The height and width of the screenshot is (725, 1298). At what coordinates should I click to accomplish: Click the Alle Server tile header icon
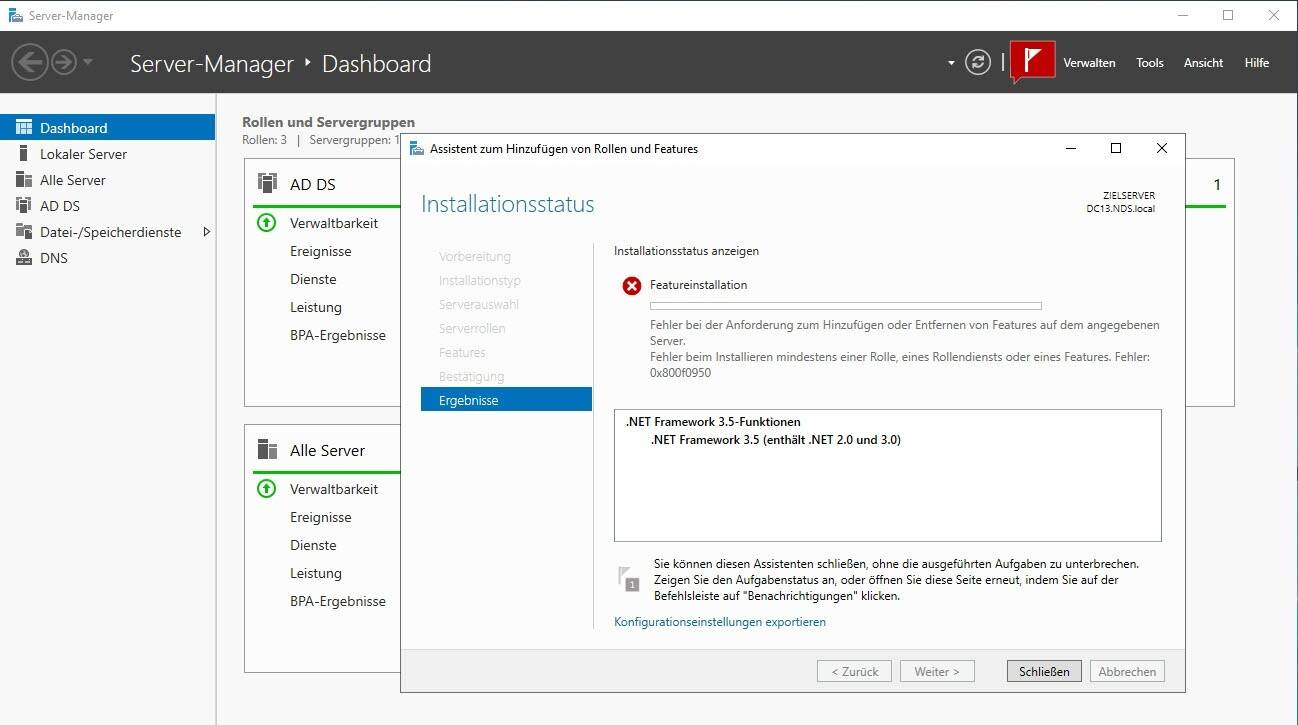(x=267, y=449)
